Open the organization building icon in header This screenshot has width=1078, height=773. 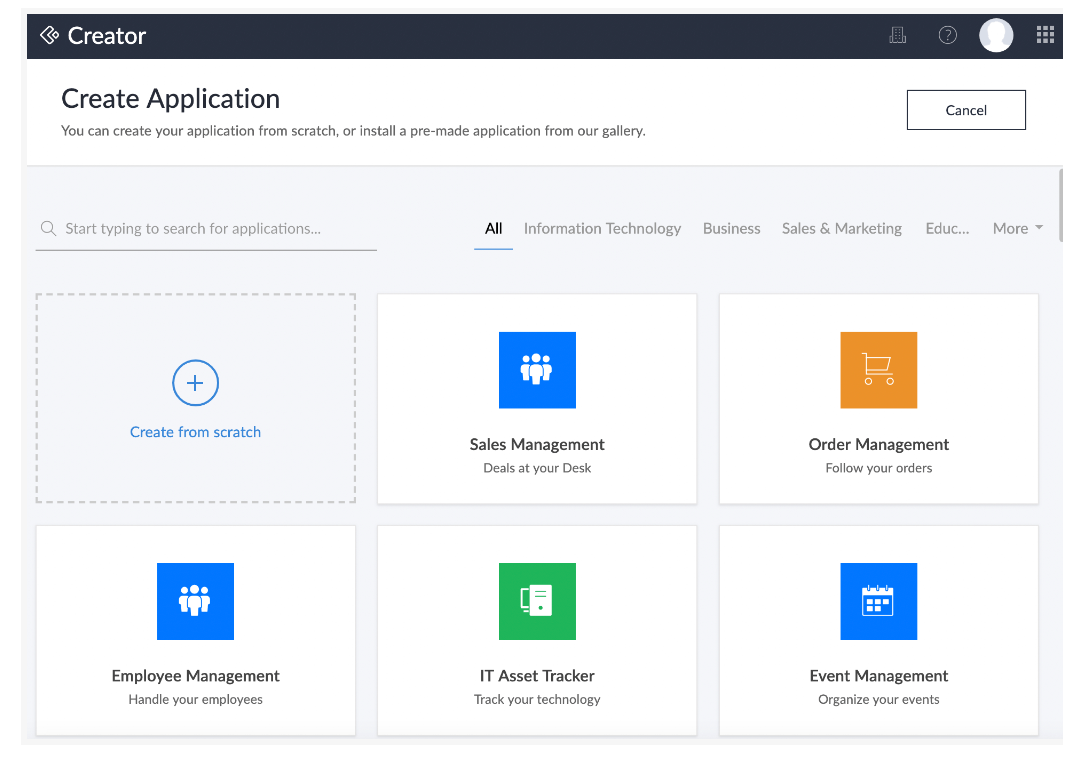tap(897, 36)
